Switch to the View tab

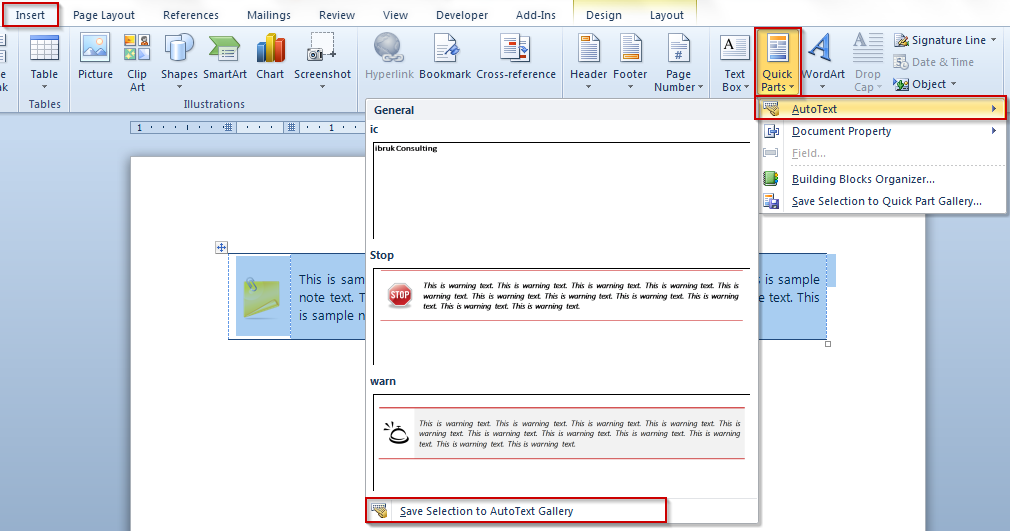(x=395, y=15)
